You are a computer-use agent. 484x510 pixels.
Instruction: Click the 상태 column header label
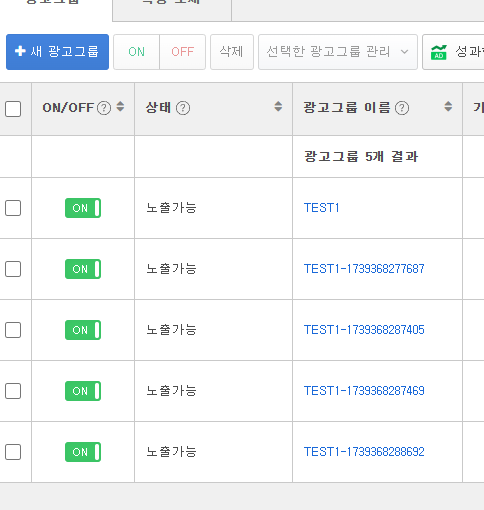159,108
